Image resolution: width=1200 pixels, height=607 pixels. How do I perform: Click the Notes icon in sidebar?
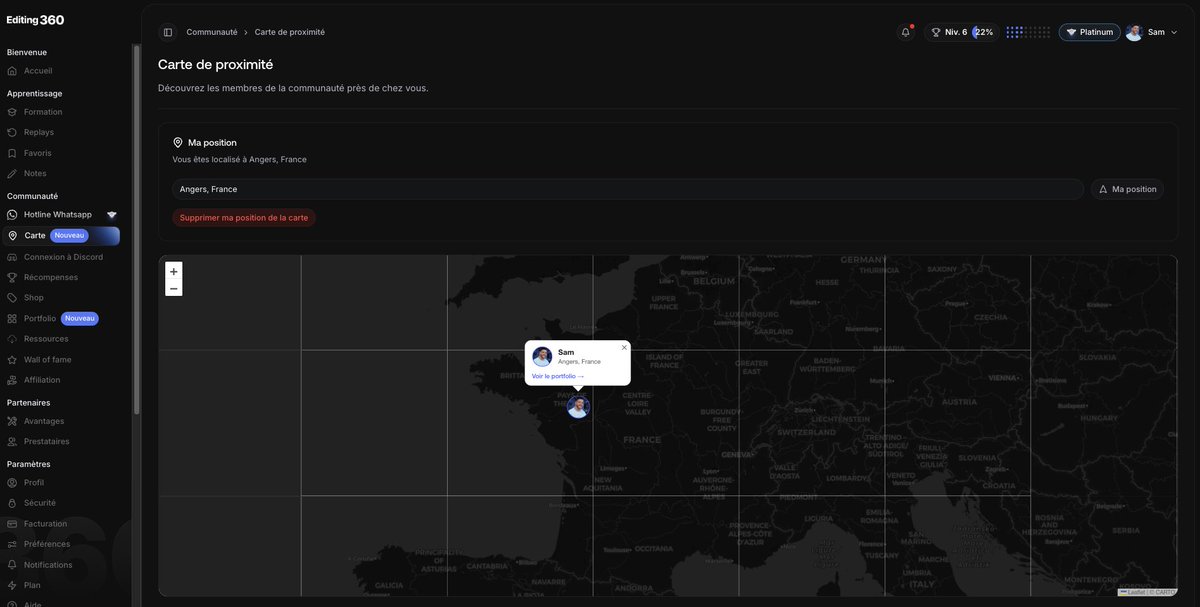(12, 173)
